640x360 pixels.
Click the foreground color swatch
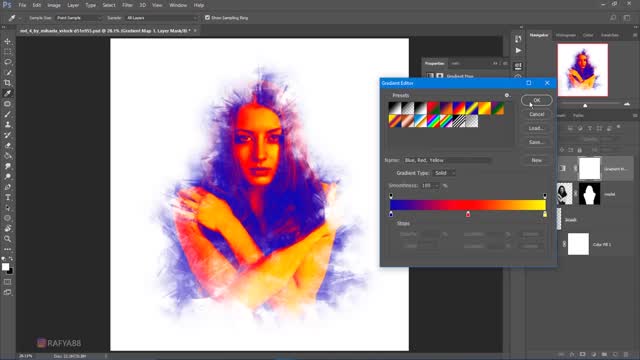[5, 267]
